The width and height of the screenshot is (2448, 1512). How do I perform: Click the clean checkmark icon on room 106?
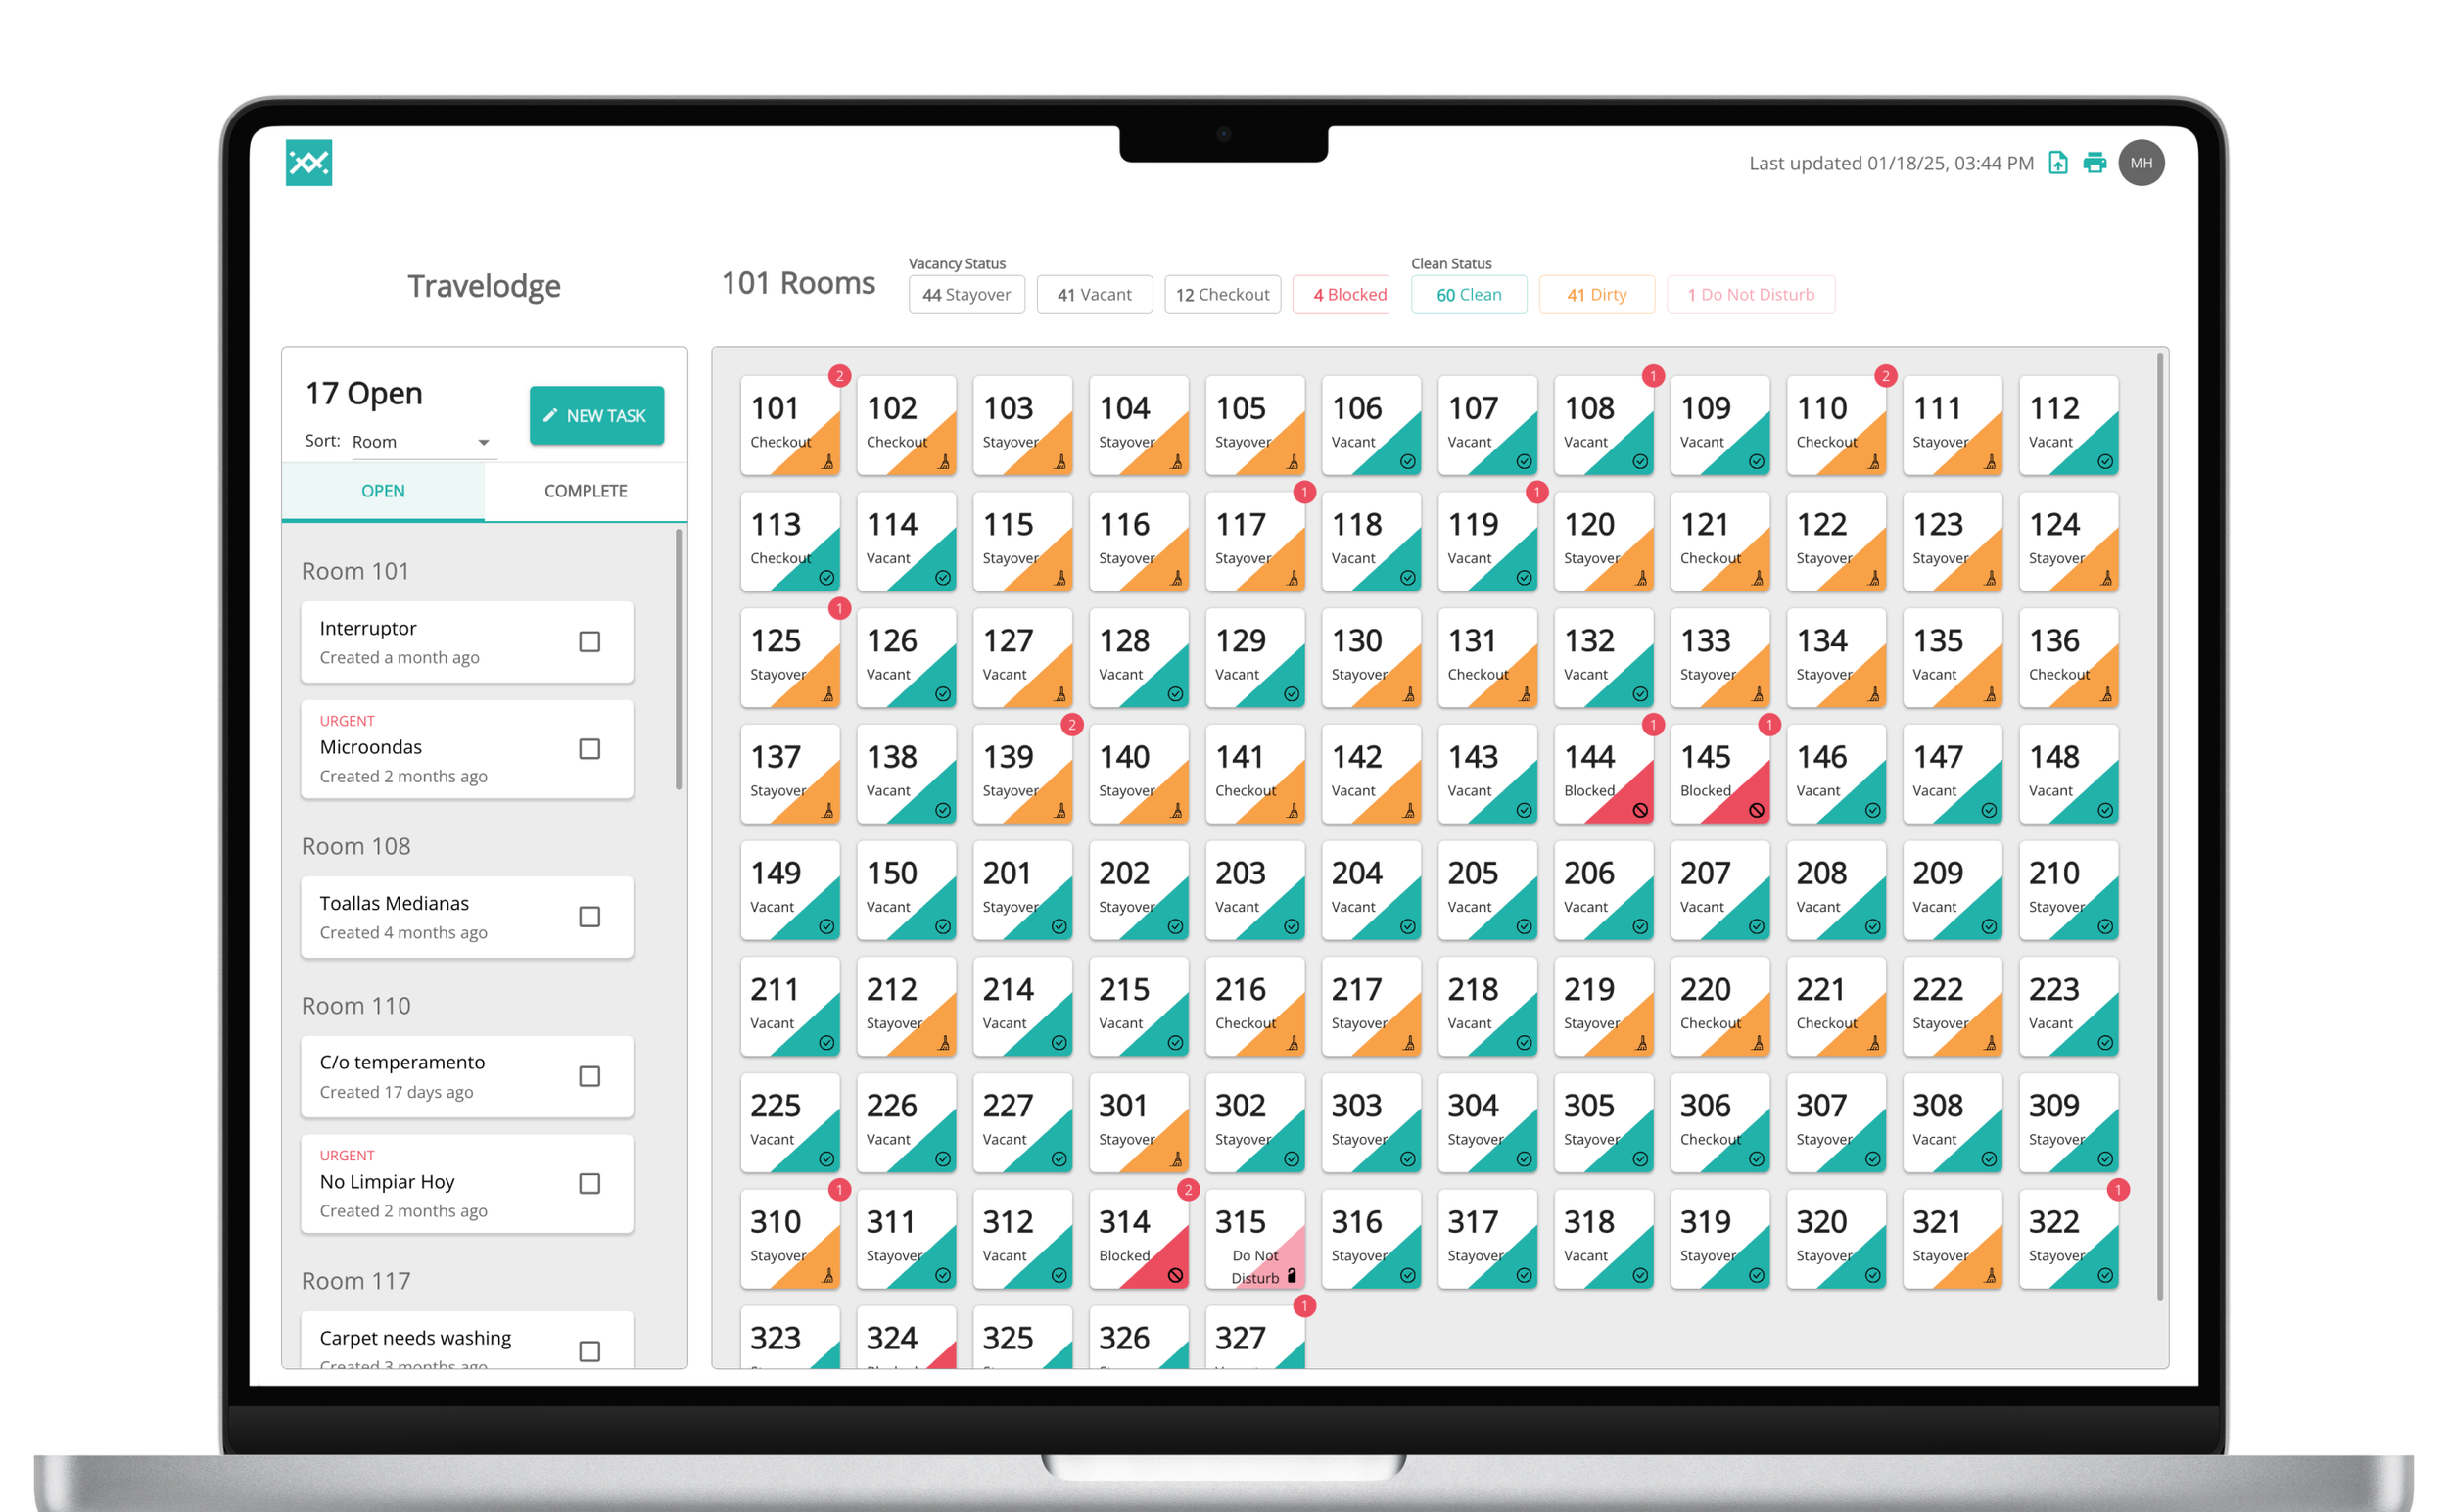1407,462
